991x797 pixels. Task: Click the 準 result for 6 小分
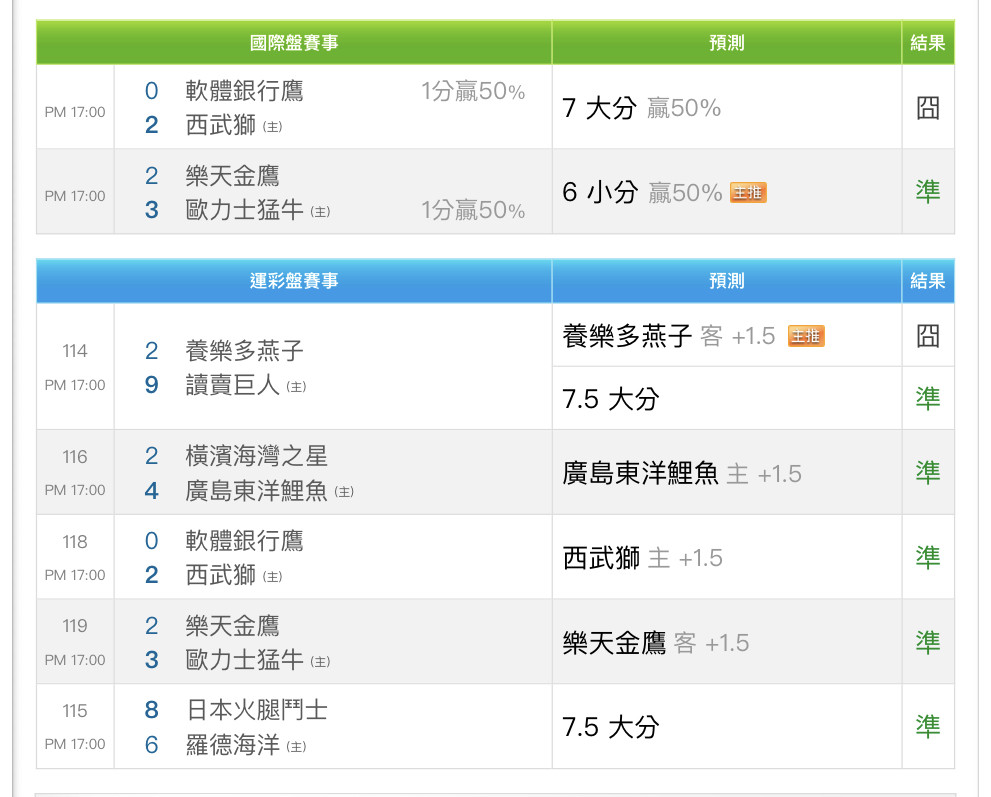point(928,192)
